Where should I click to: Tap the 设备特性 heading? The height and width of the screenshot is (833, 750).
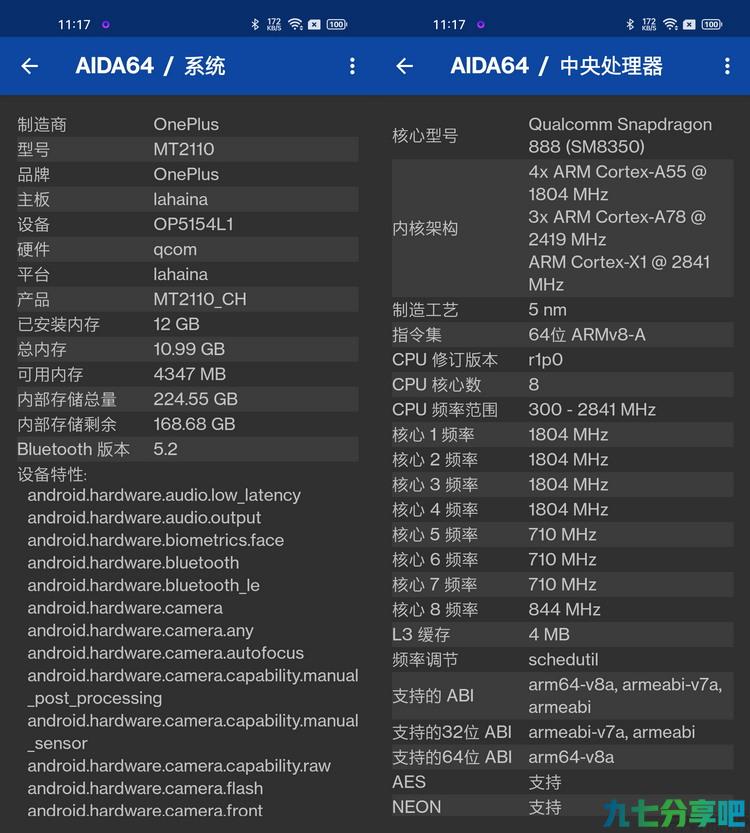pos(52,474)
